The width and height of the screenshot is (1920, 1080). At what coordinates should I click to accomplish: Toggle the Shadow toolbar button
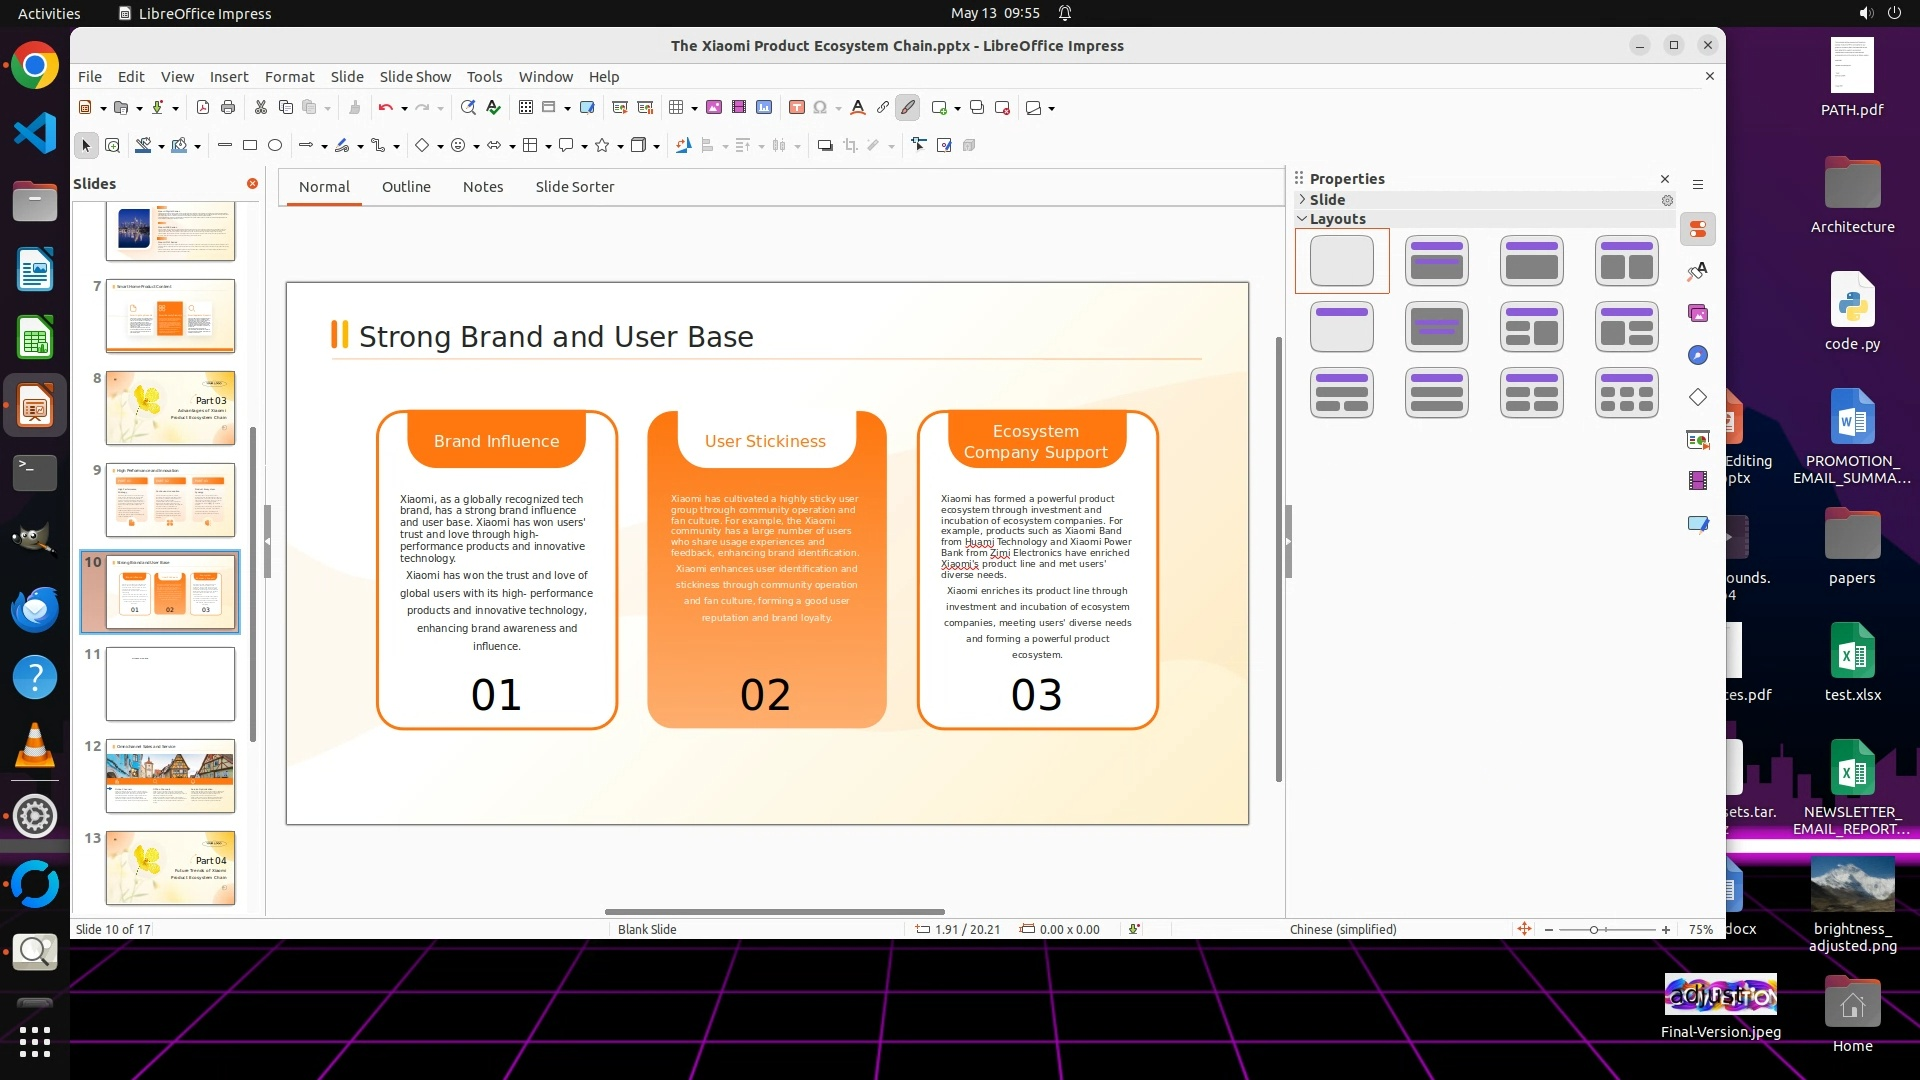(x=825, y=146)
